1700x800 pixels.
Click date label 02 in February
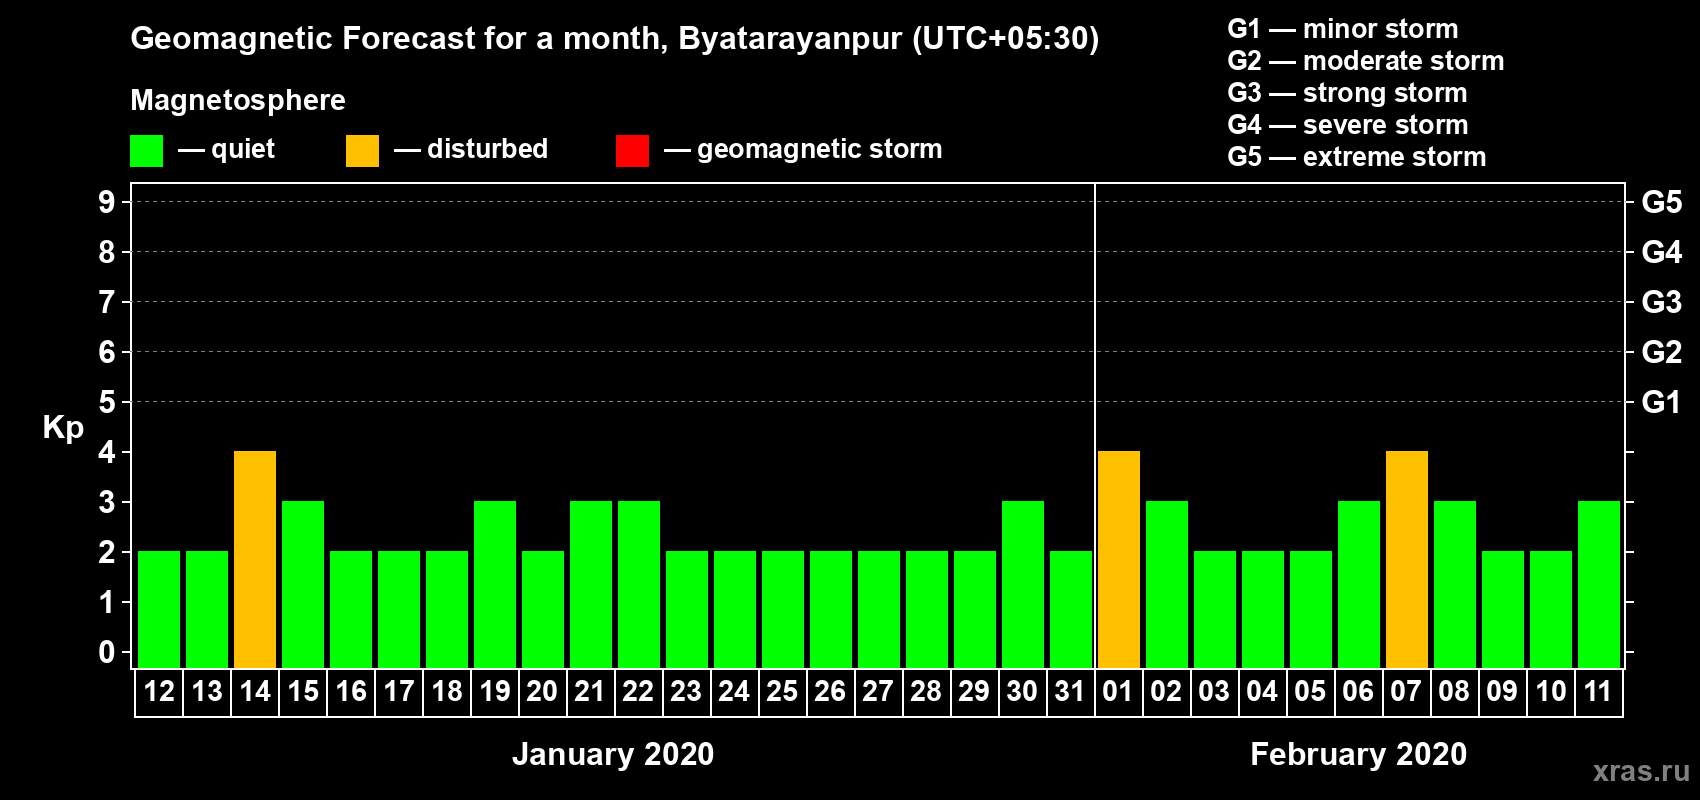pos(1167,691)
